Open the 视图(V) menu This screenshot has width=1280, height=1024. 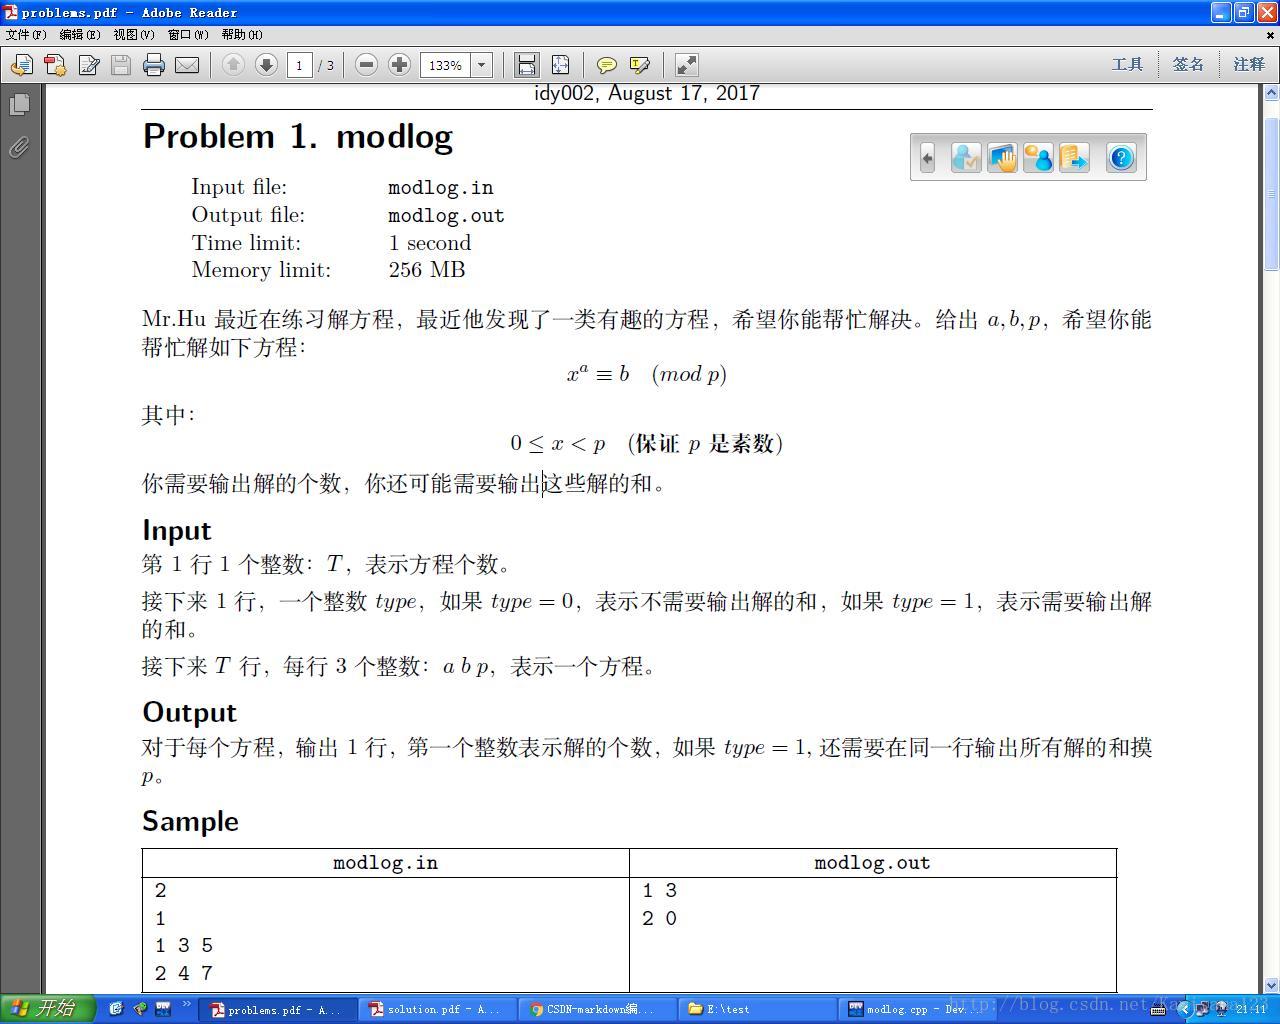[134, 34]
